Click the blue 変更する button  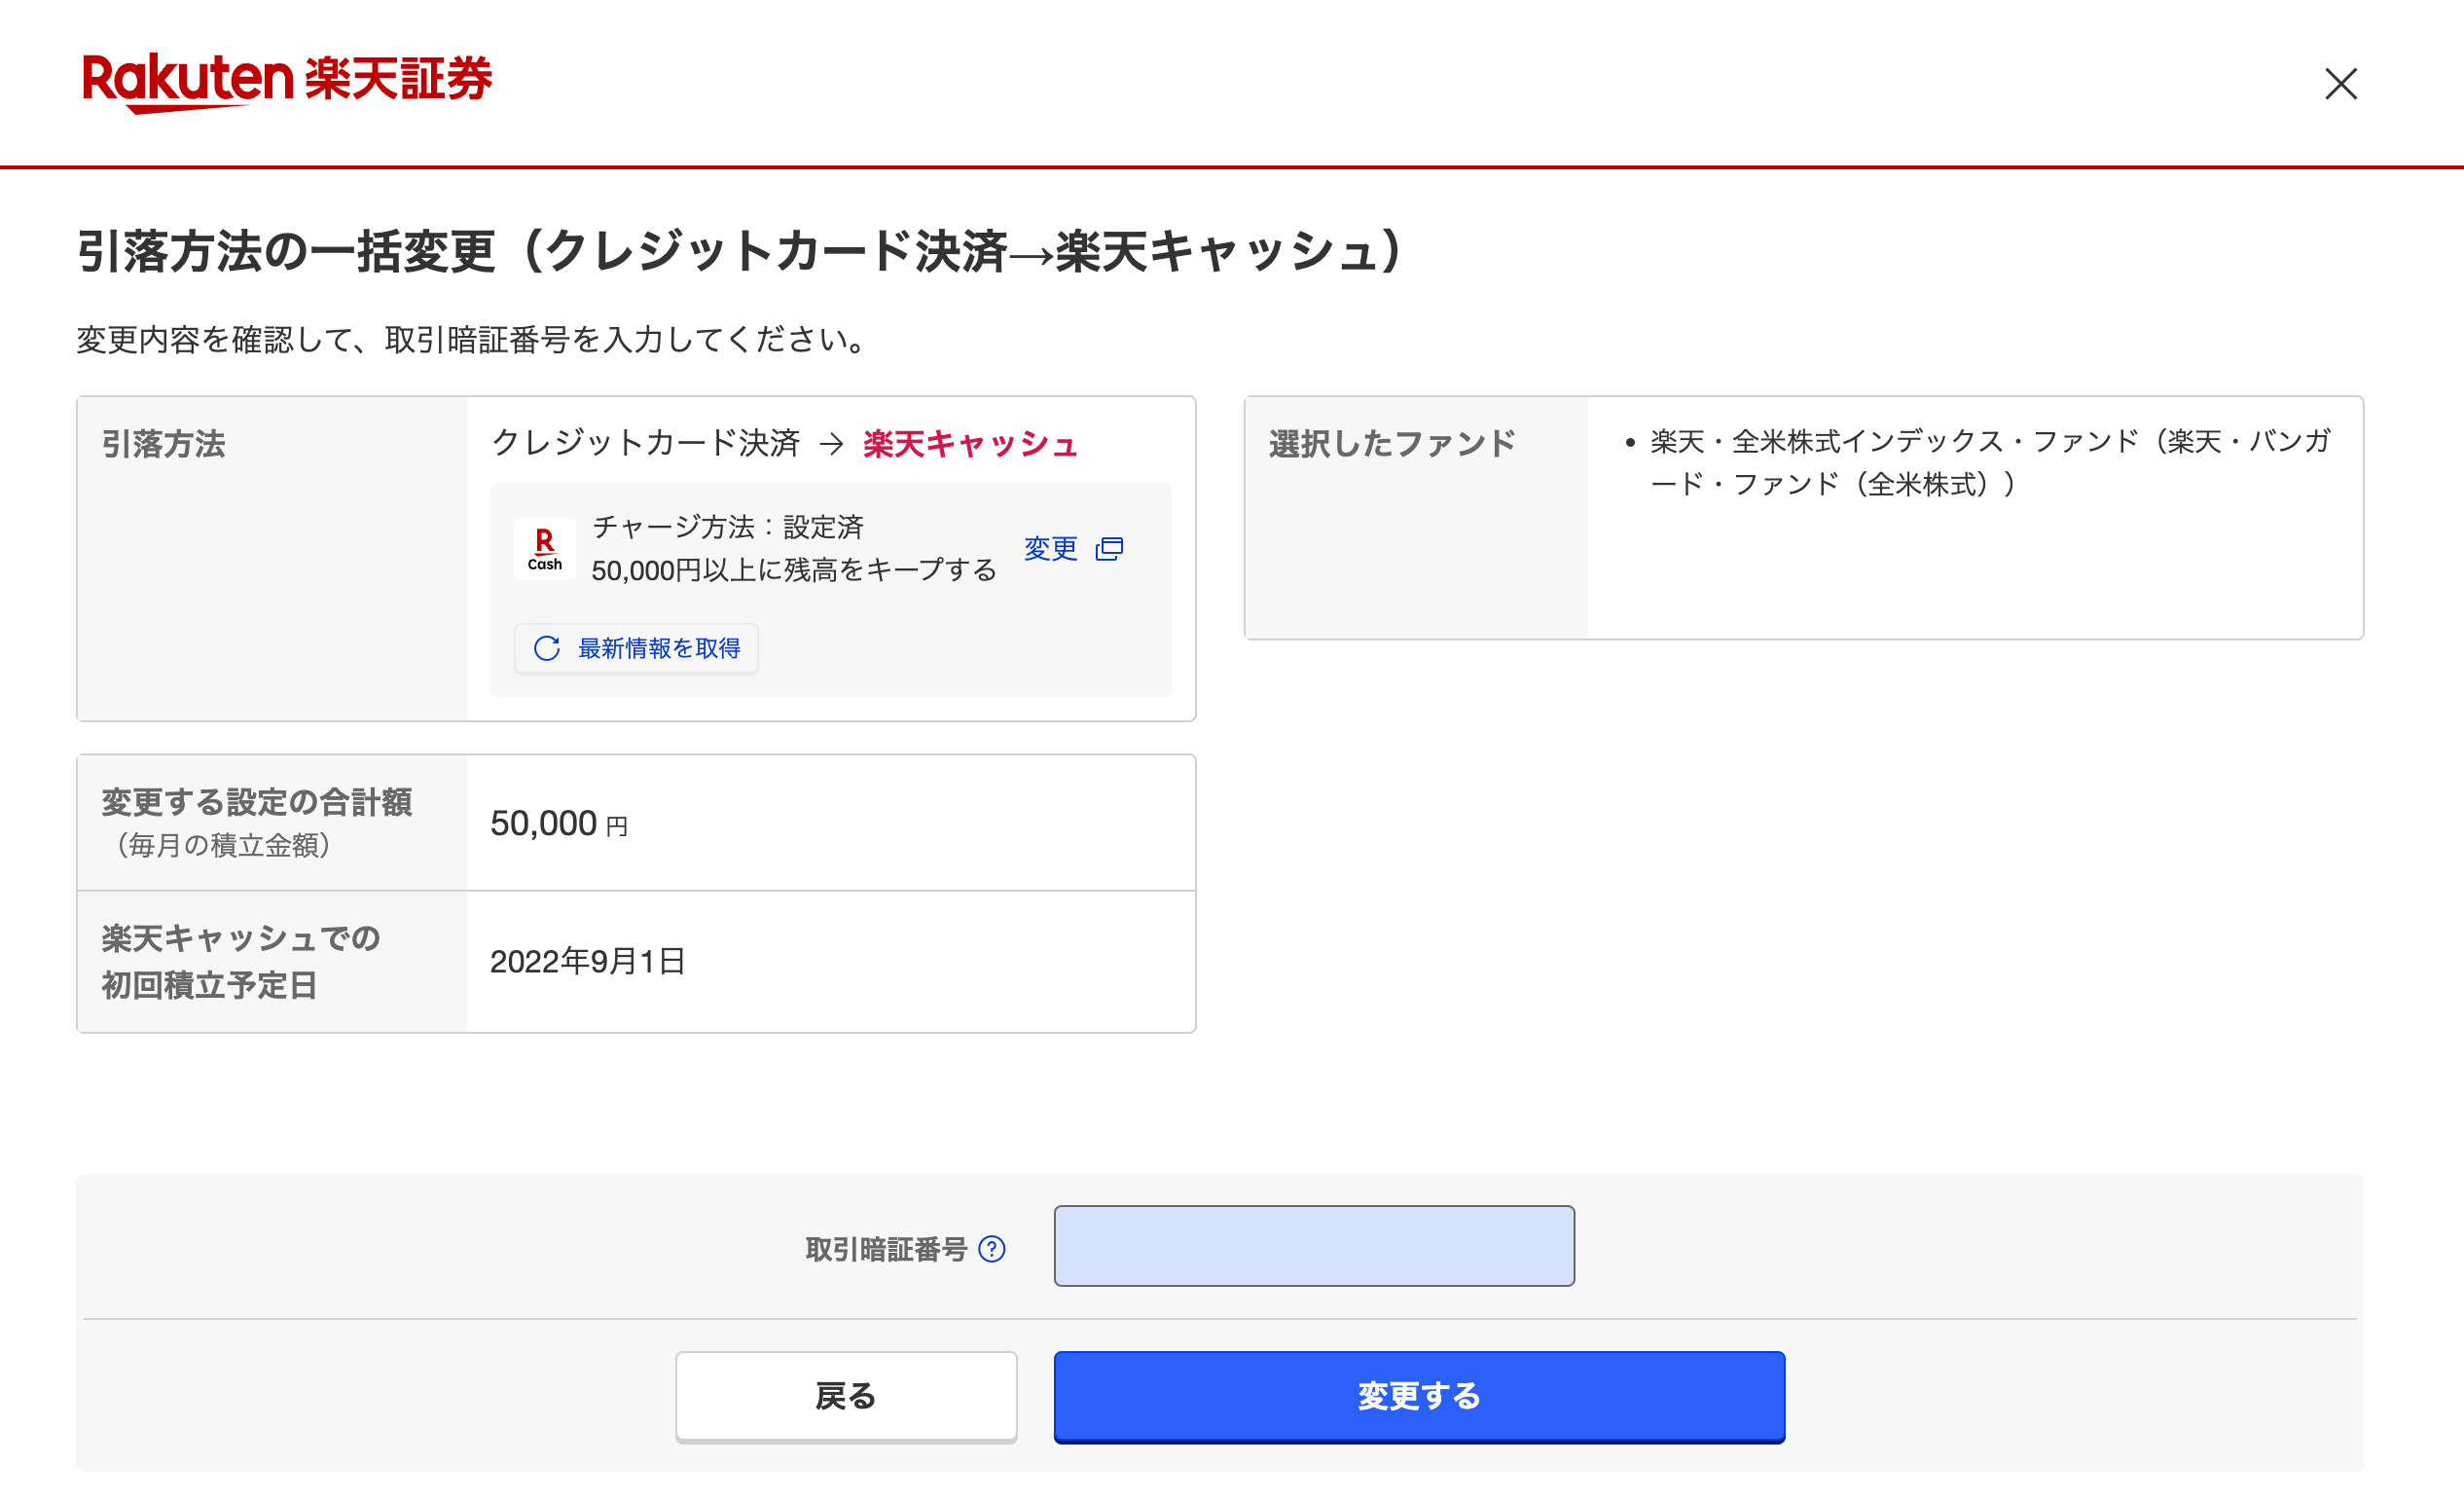pyautogui.click(x=1419, y=1396)
